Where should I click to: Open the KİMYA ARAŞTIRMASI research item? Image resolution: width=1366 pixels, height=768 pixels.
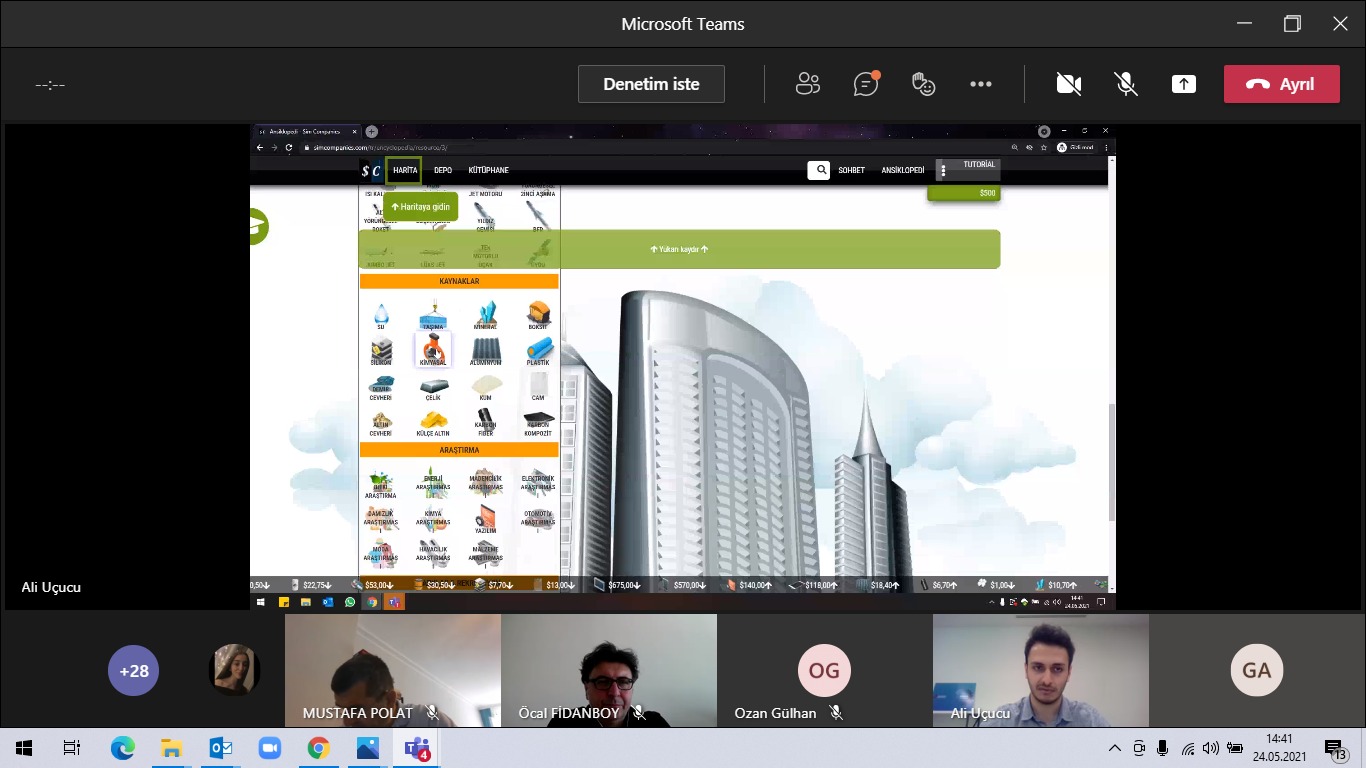pos(433,518)
